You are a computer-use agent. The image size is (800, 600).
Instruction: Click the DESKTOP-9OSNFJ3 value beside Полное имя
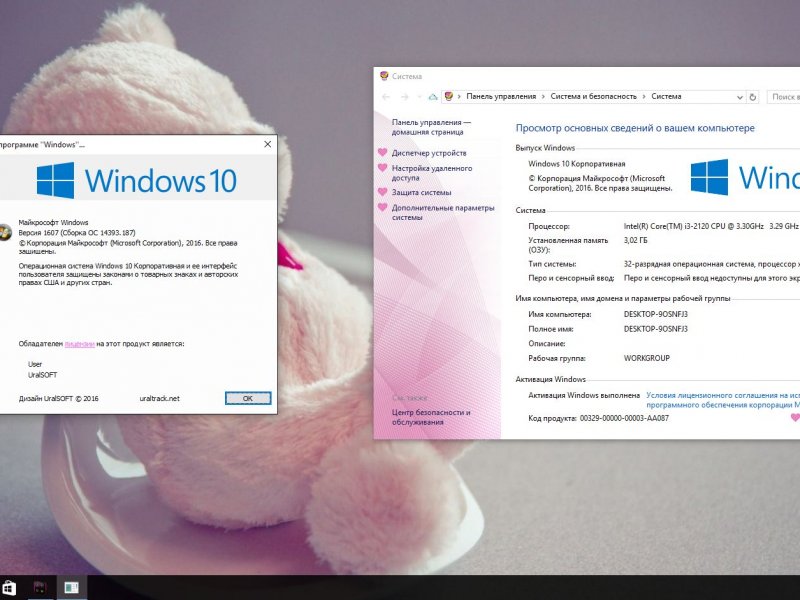coord(656,329)
